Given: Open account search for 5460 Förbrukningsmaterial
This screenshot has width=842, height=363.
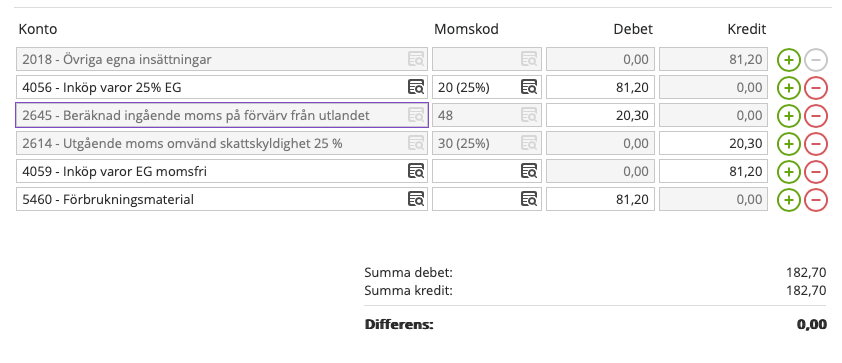Looking at the screenshot, I should [416, 199].
